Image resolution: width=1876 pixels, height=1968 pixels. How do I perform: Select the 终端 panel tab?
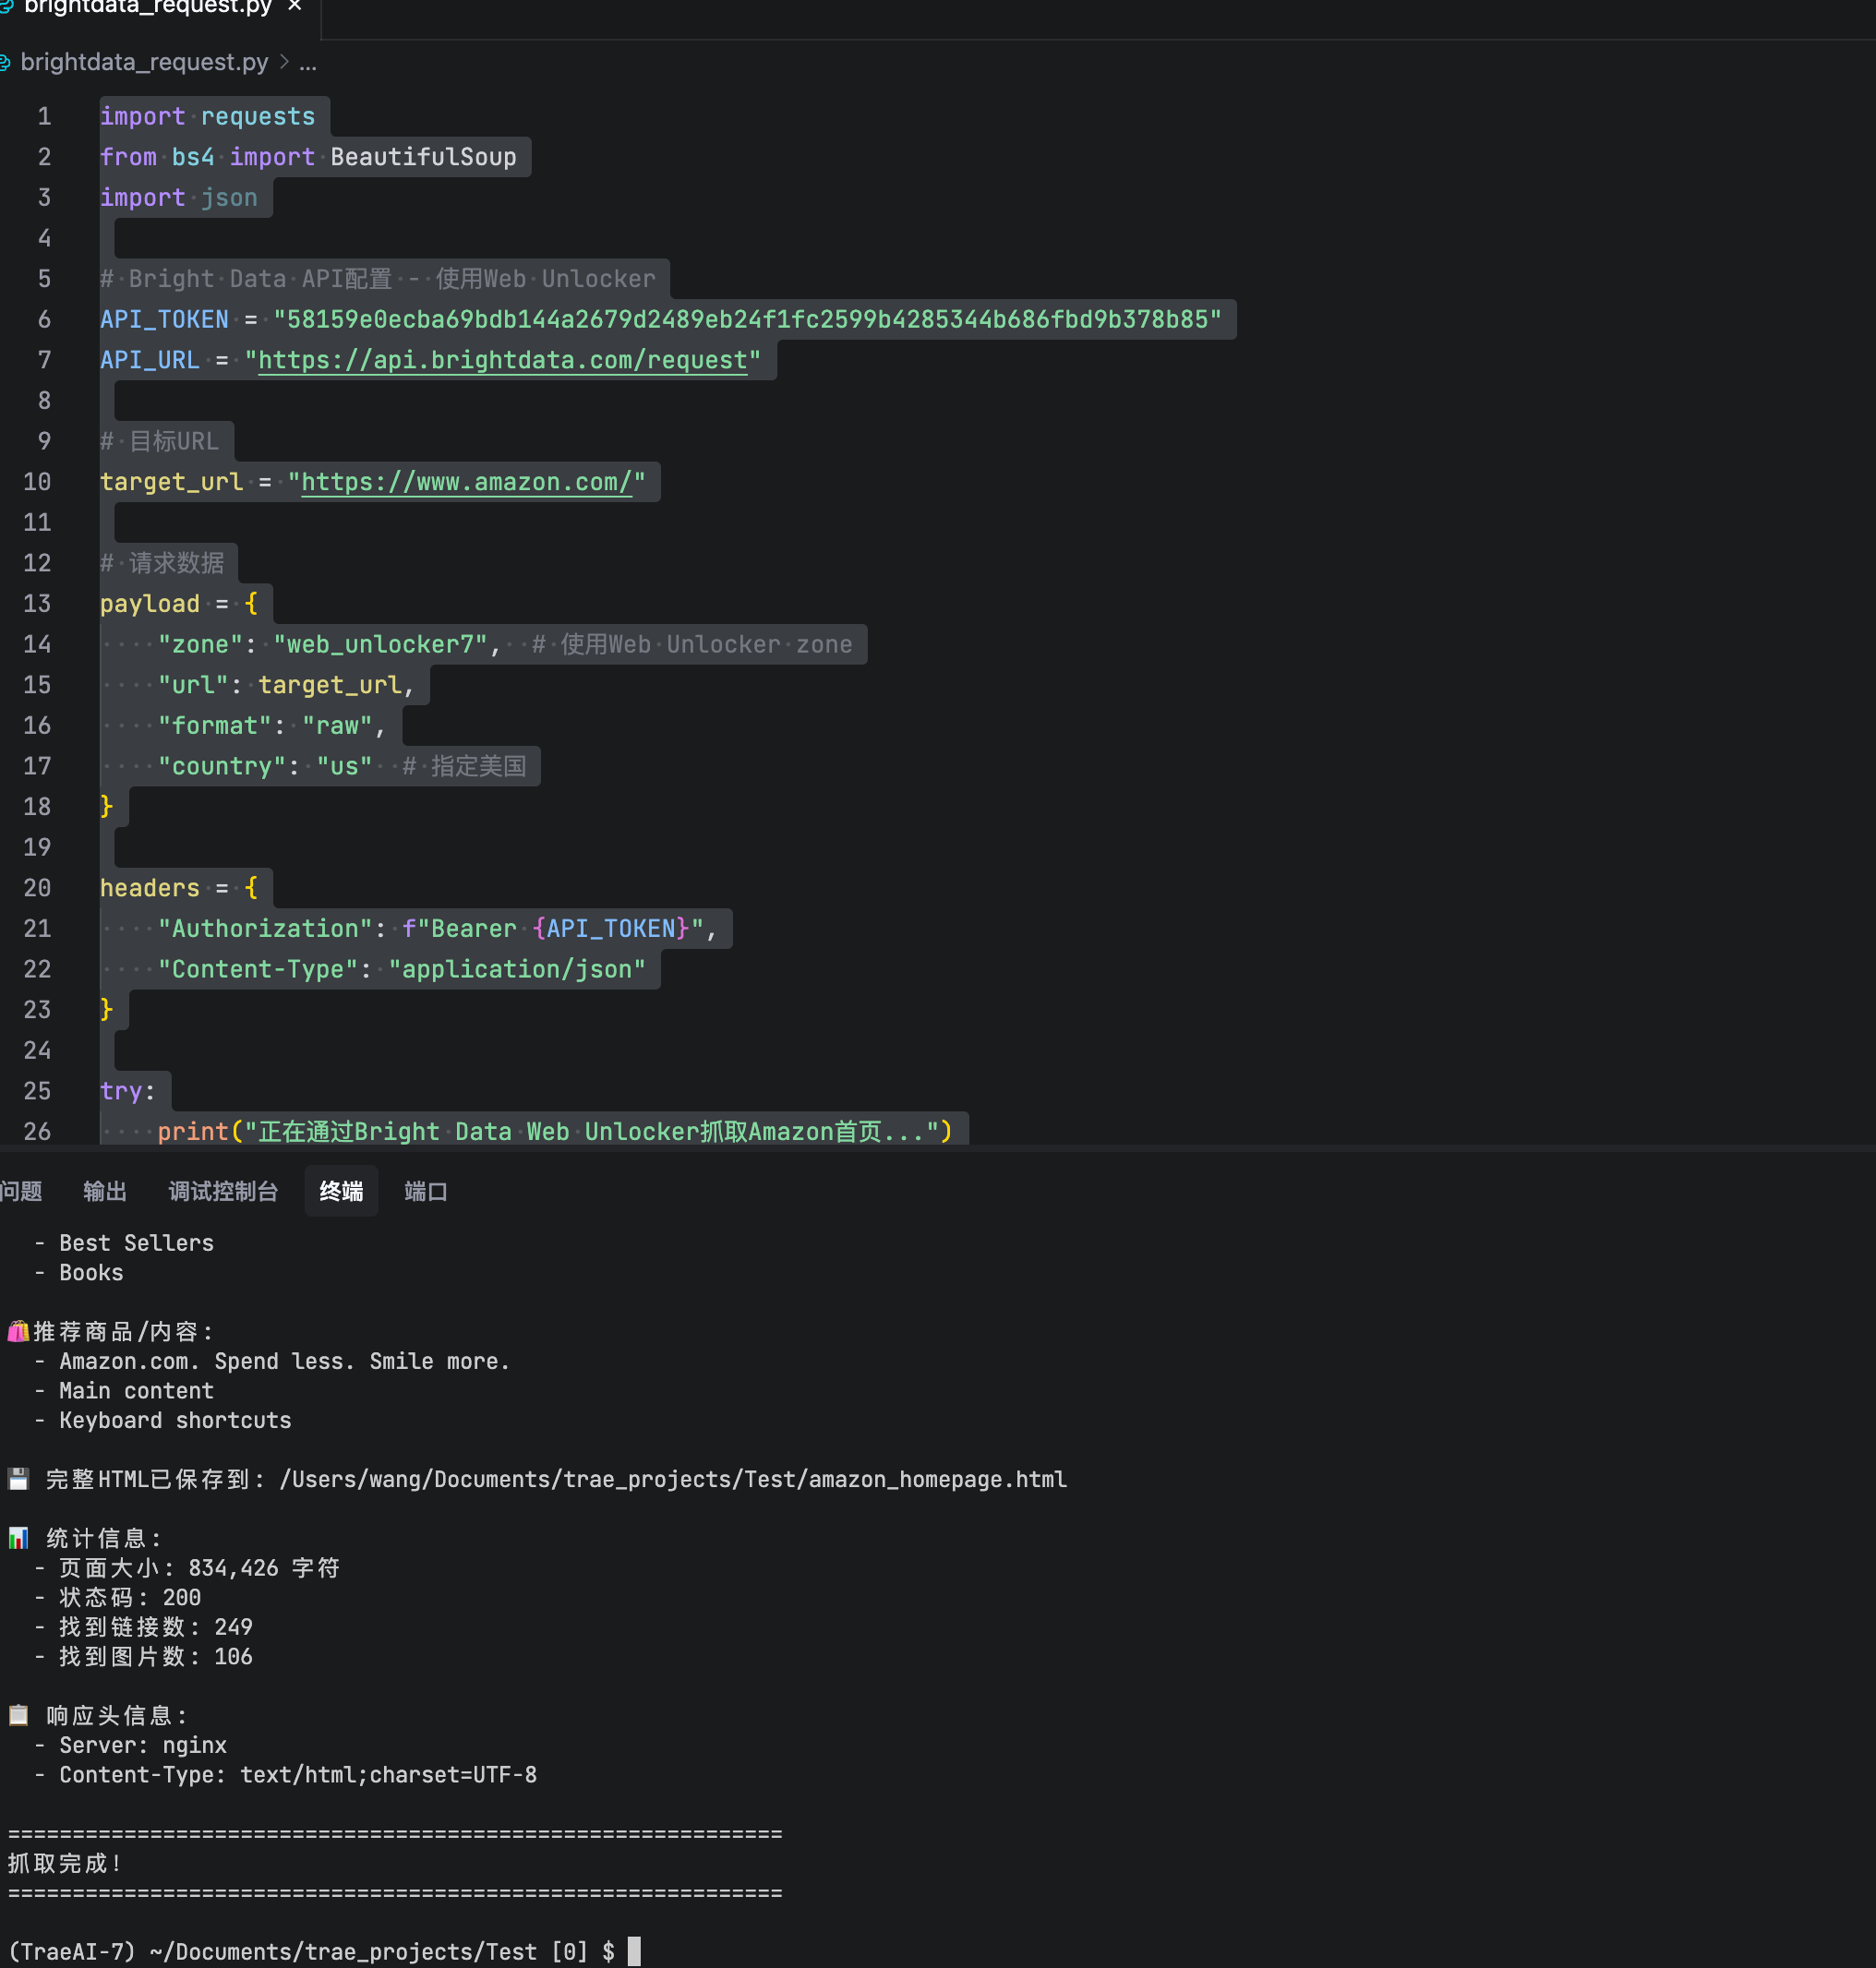341,1190
